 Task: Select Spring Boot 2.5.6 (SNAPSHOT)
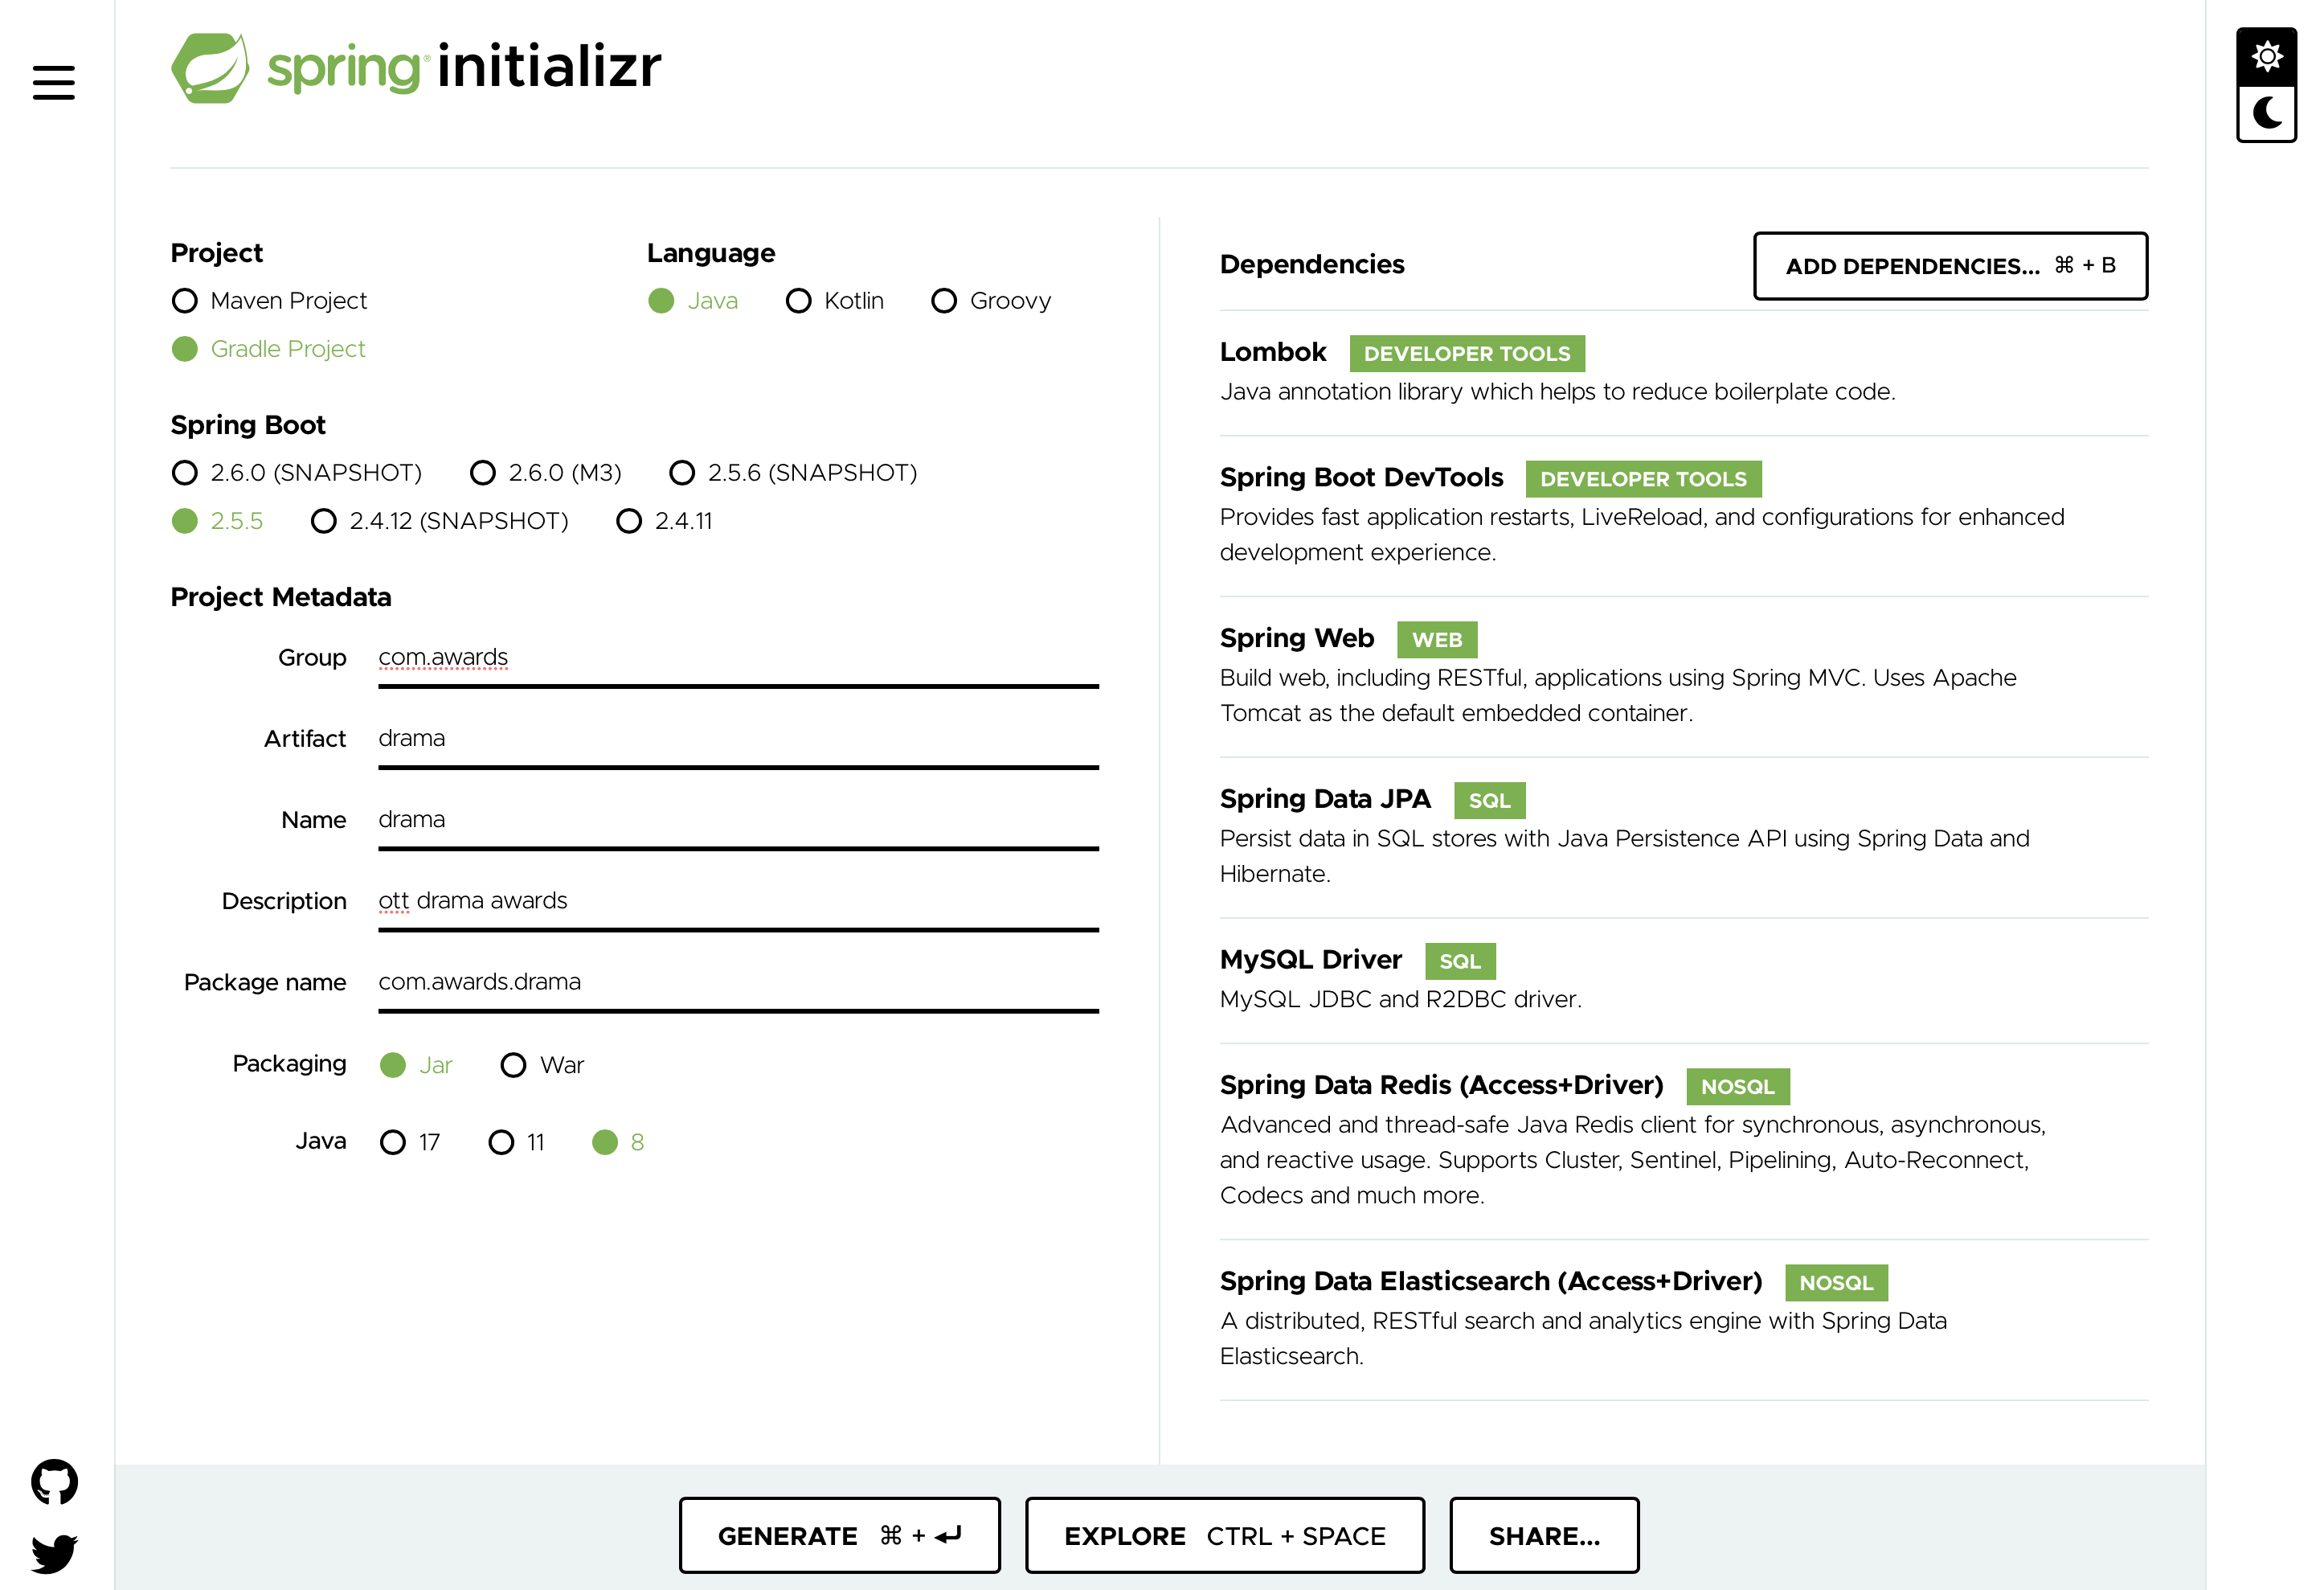point(793,473)
